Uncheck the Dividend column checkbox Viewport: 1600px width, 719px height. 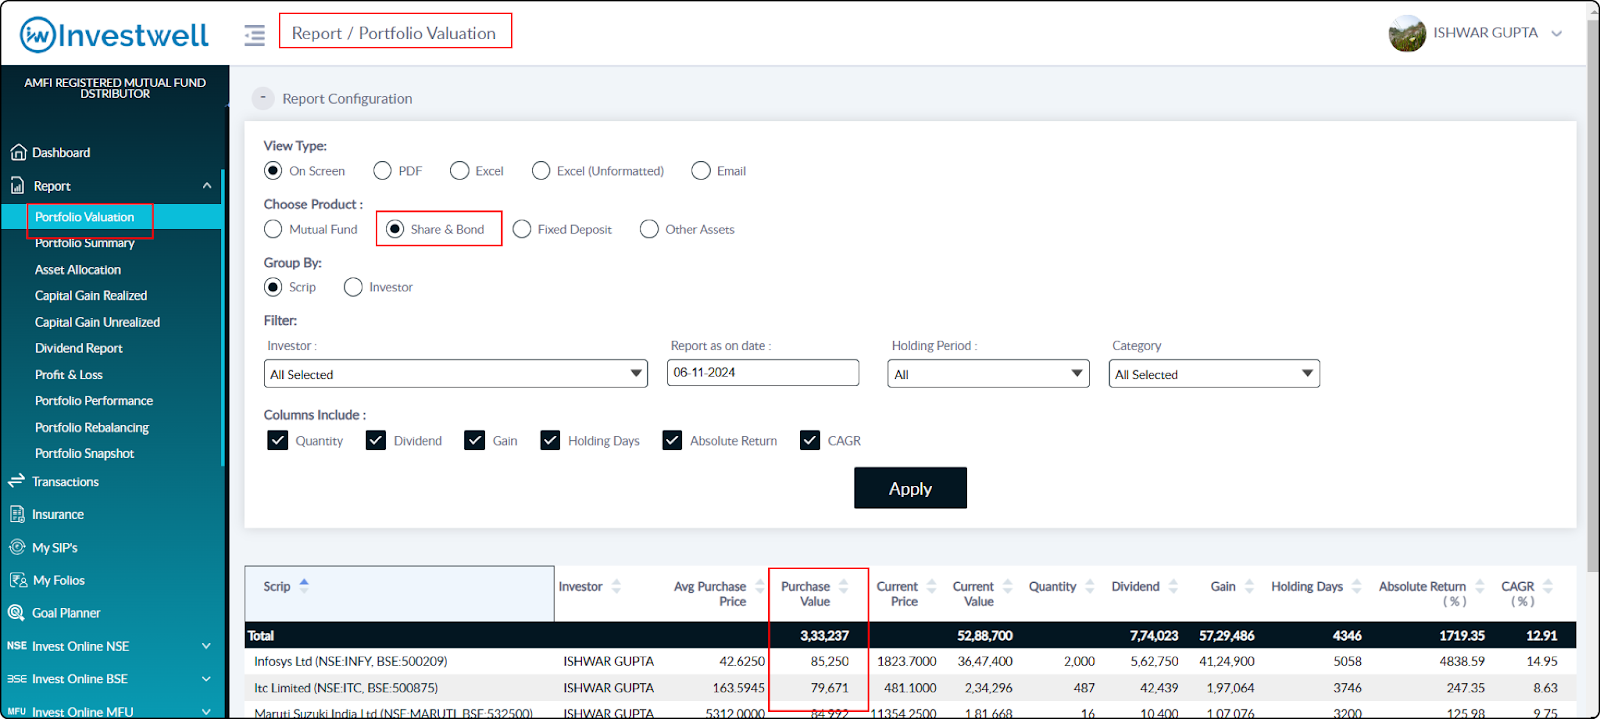click(376, 440)
